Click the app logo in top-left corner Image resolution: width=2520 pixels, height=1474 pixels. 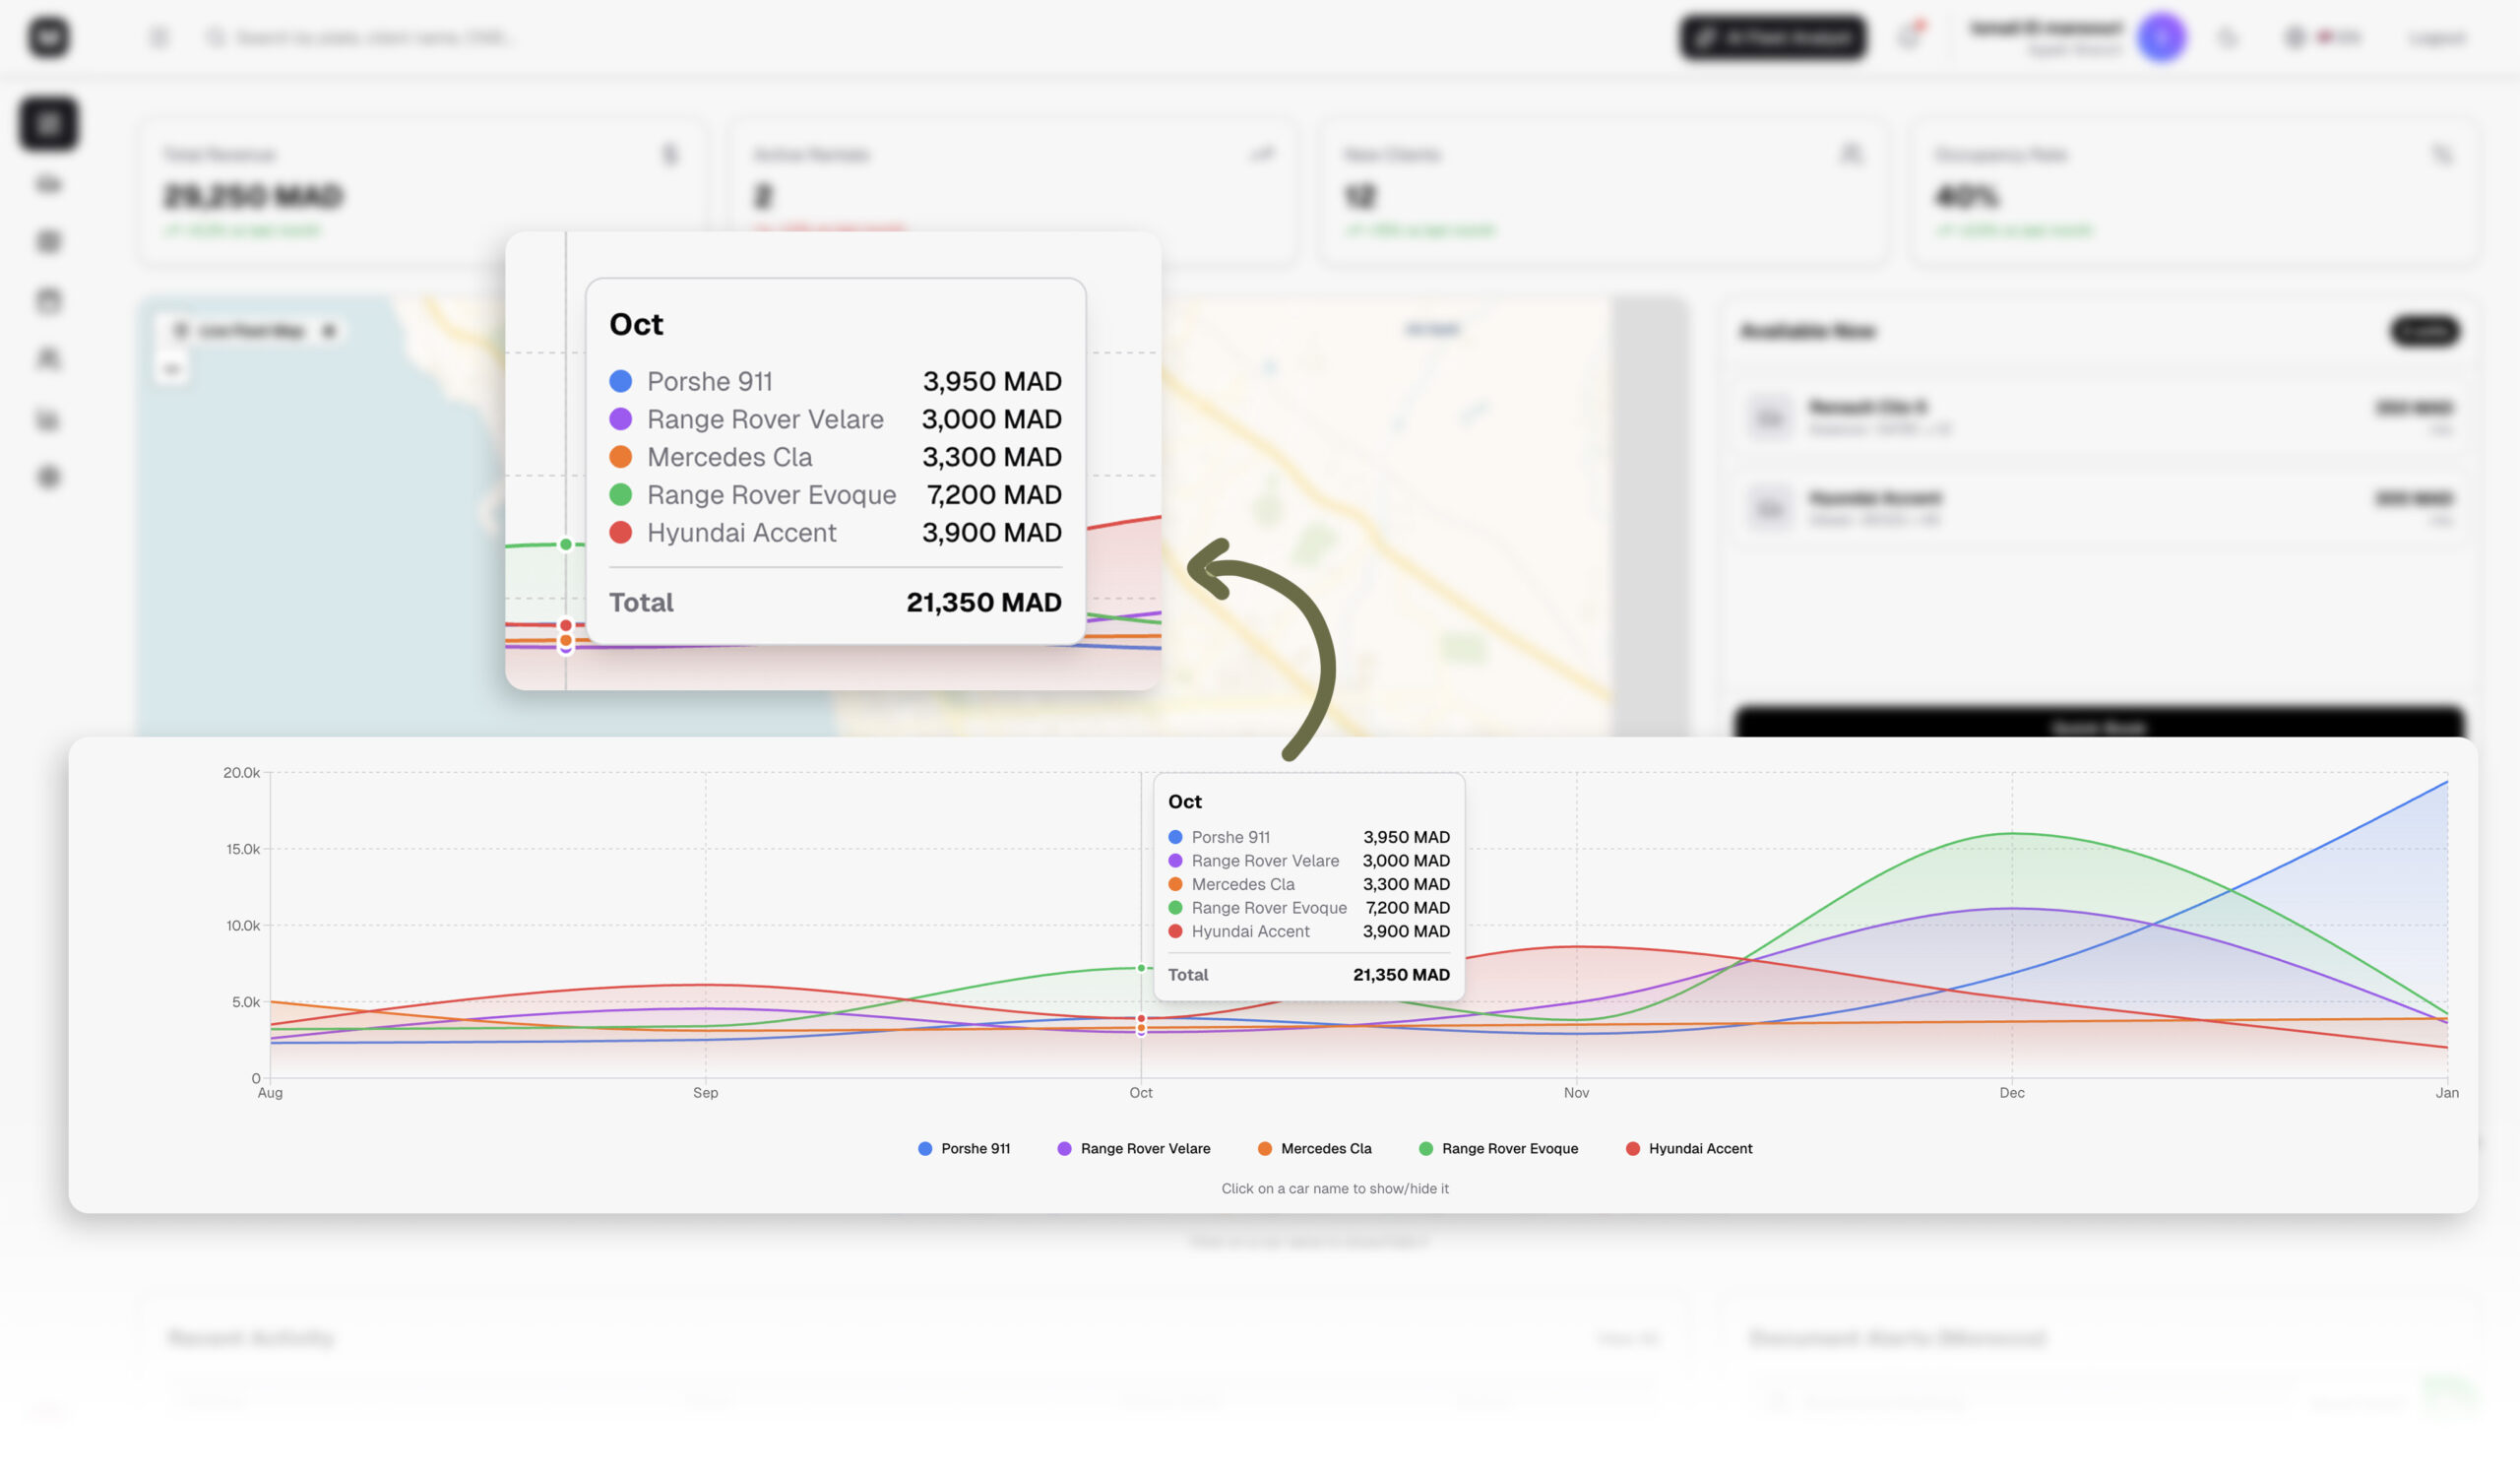coord(48,38)
